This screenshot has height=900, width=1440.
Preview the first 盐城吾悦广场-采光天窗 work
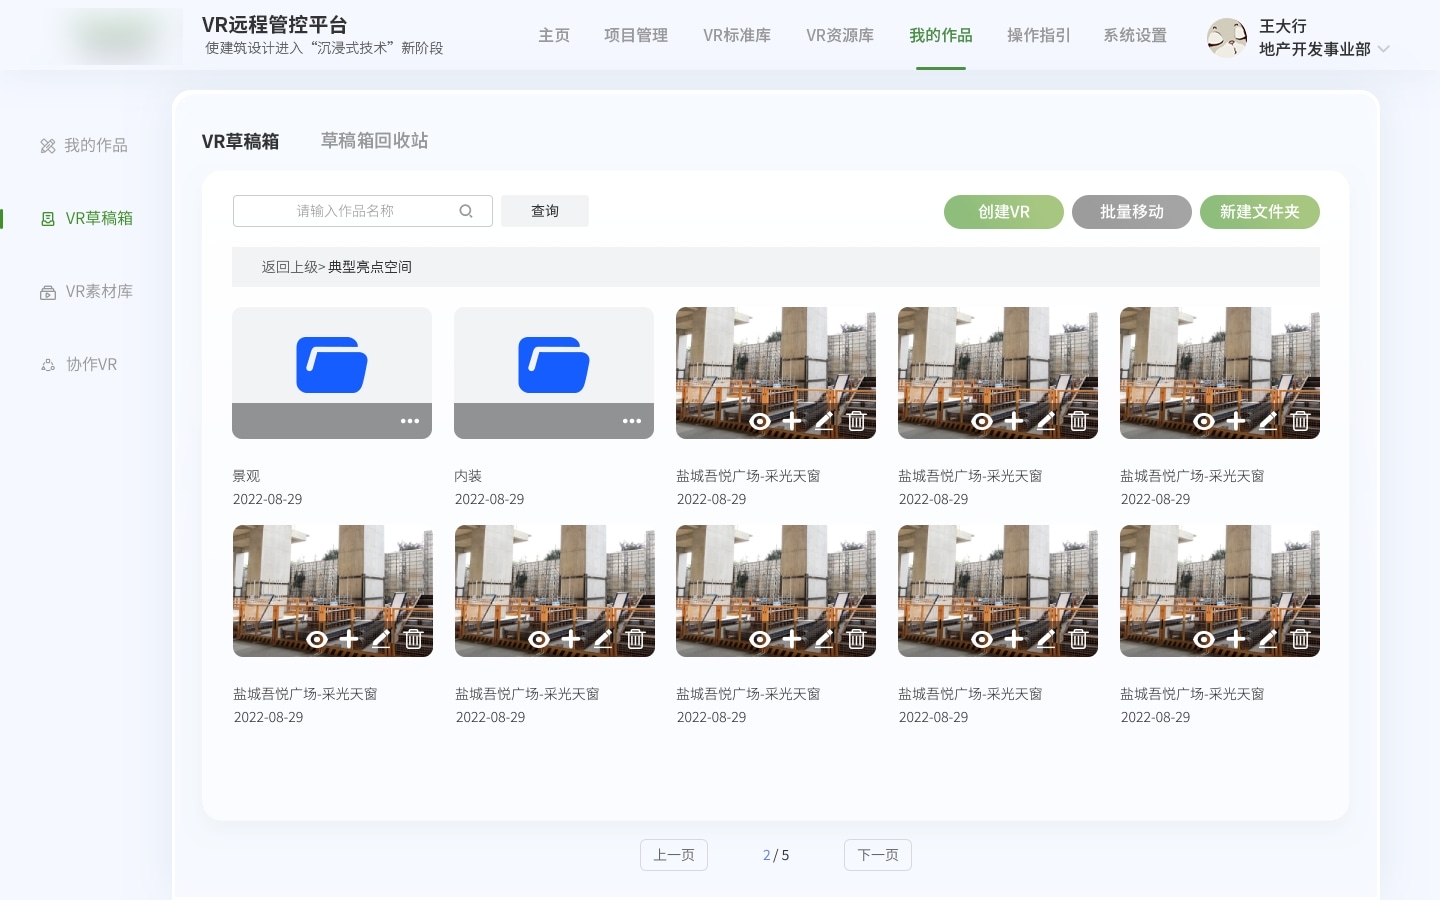[x=760, y=421]
